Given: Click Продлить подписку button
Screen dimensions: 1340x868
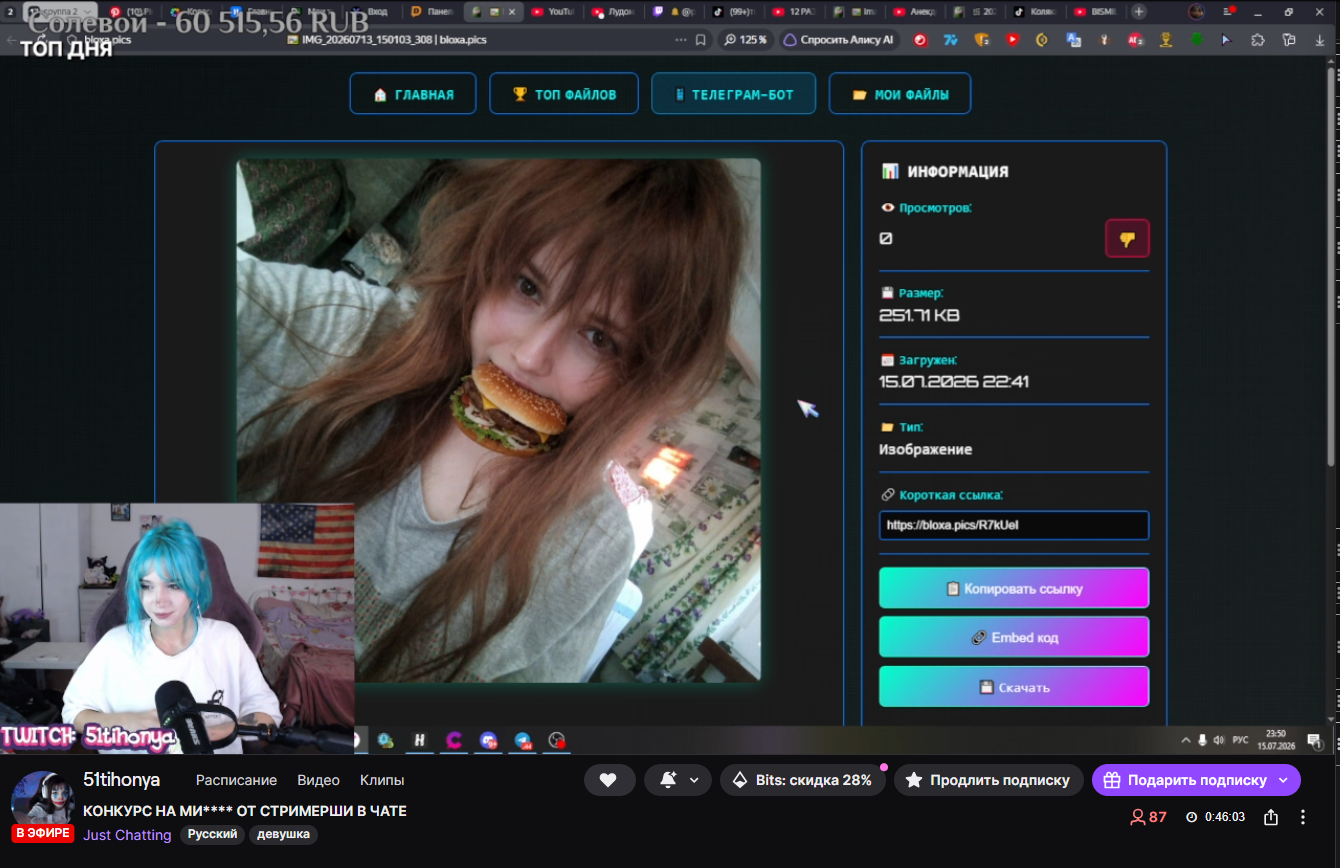Looking at the screenshot, I should pyautogui.click(x=989, y=780).
